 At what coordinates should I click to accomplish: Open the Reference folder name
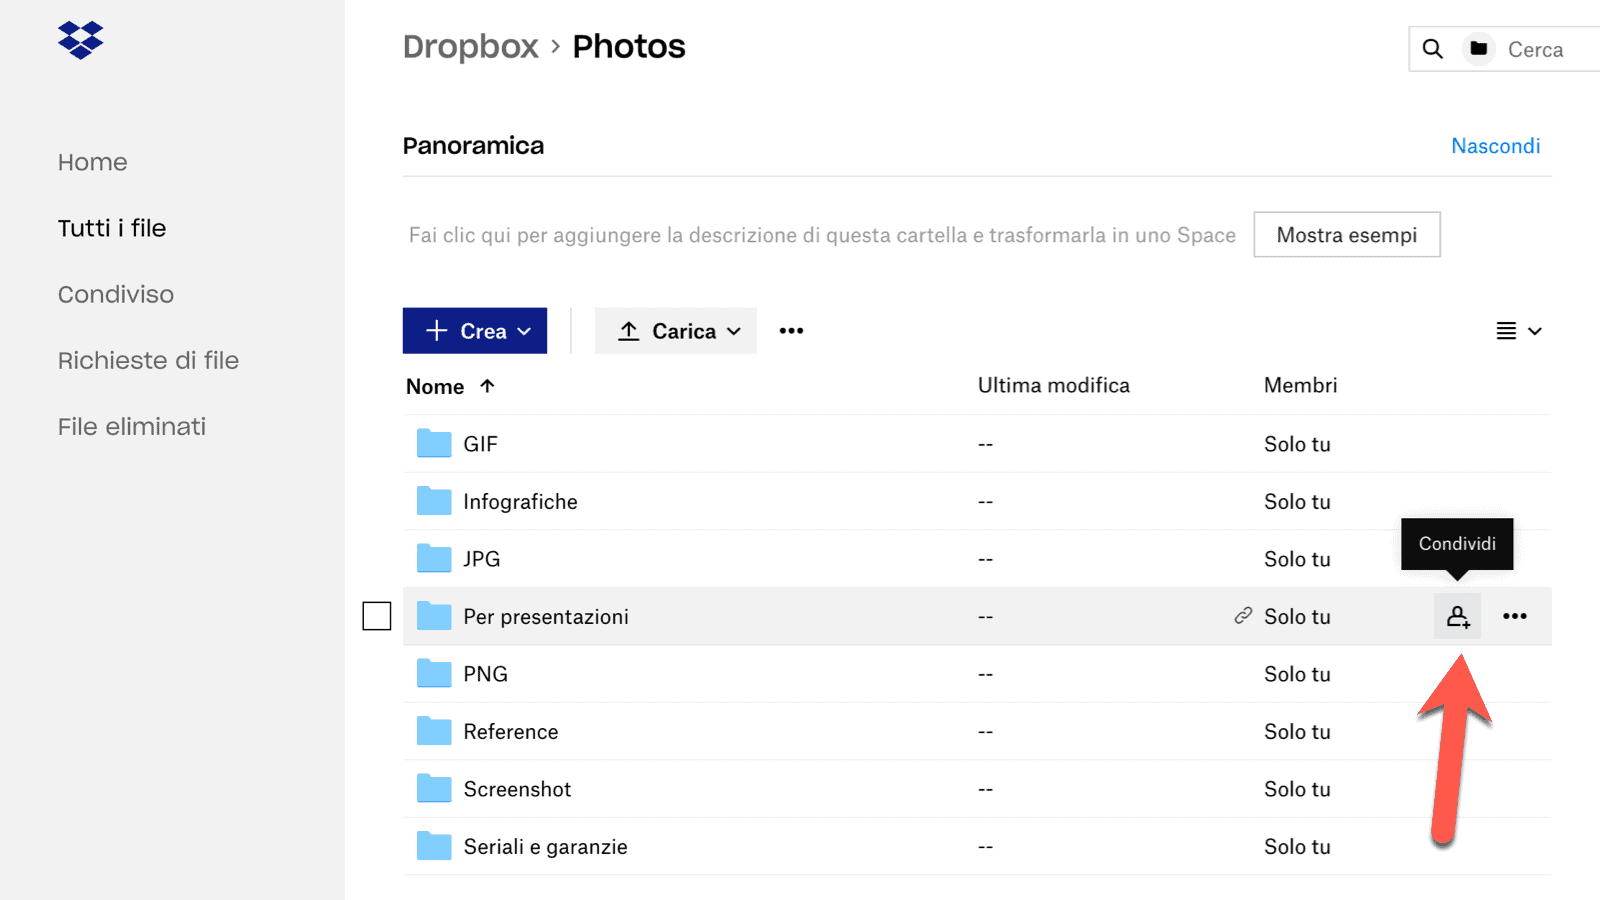(510, 732)
